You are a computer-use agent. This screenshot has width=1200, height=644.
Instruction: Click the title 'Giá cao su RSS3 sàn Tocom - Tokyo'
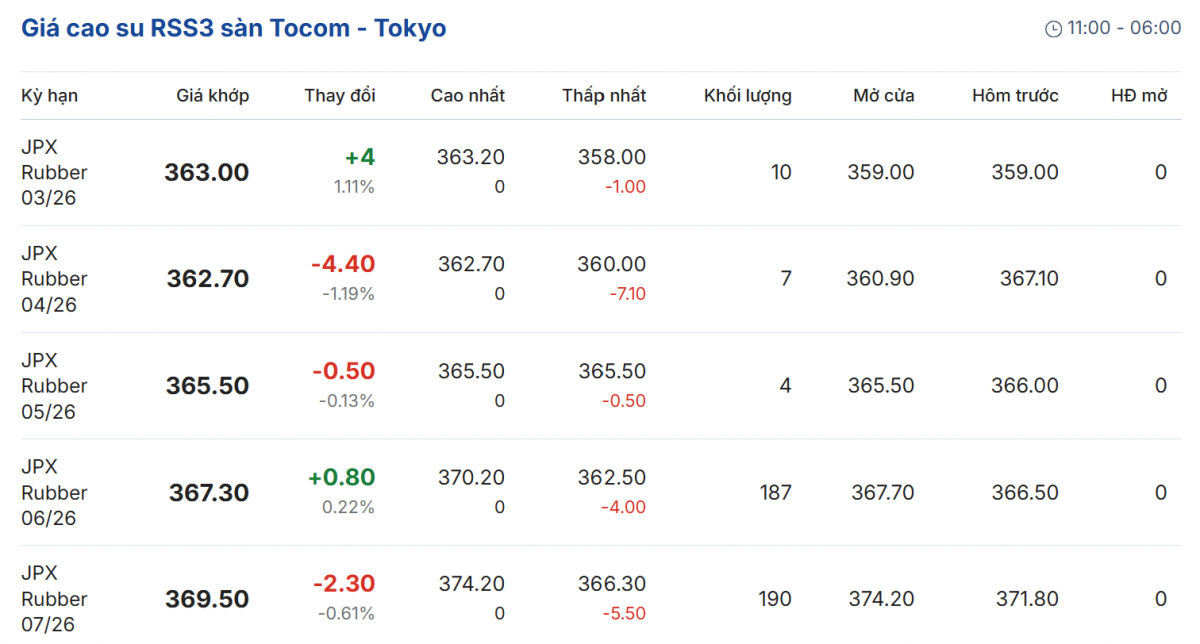[234, 28]
